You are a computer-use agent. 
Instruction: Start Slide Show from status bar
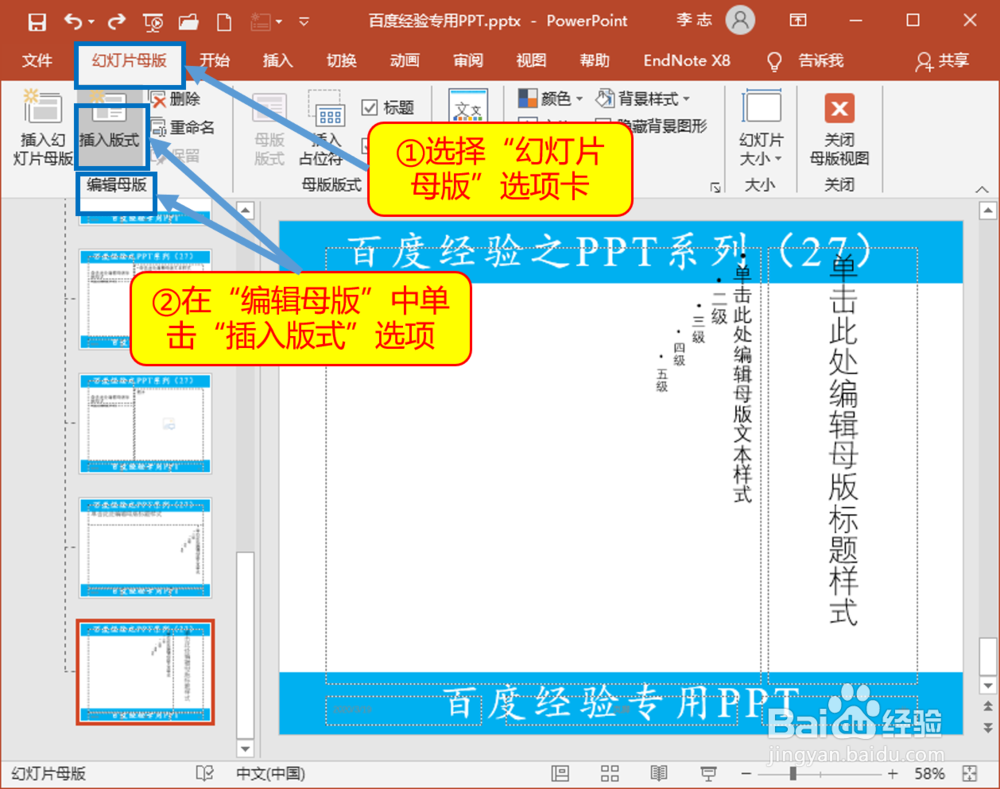(x=708, y=774)
